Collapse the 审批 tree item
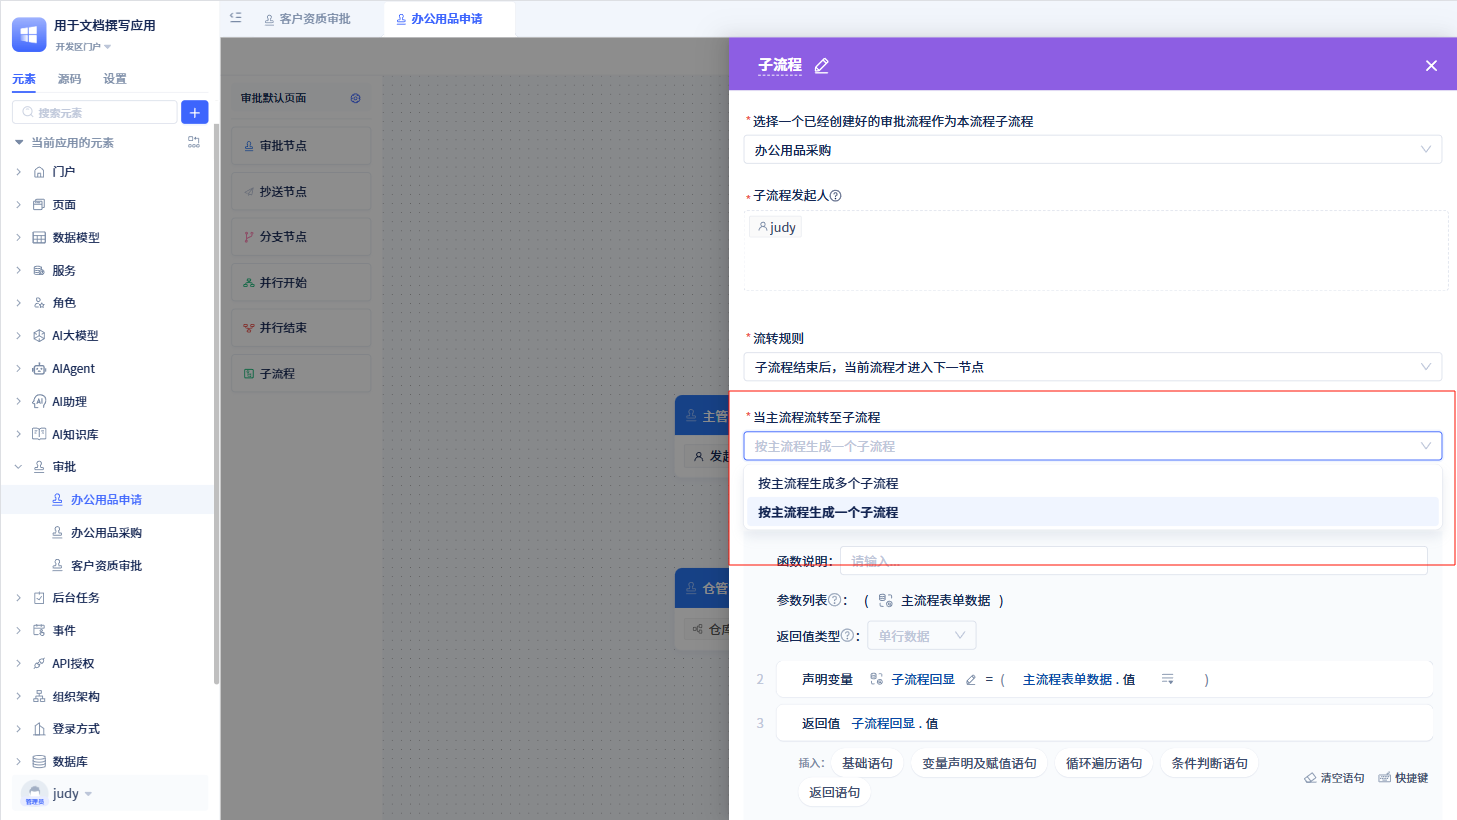This screenshot has height=820, width=1457. 18,467
